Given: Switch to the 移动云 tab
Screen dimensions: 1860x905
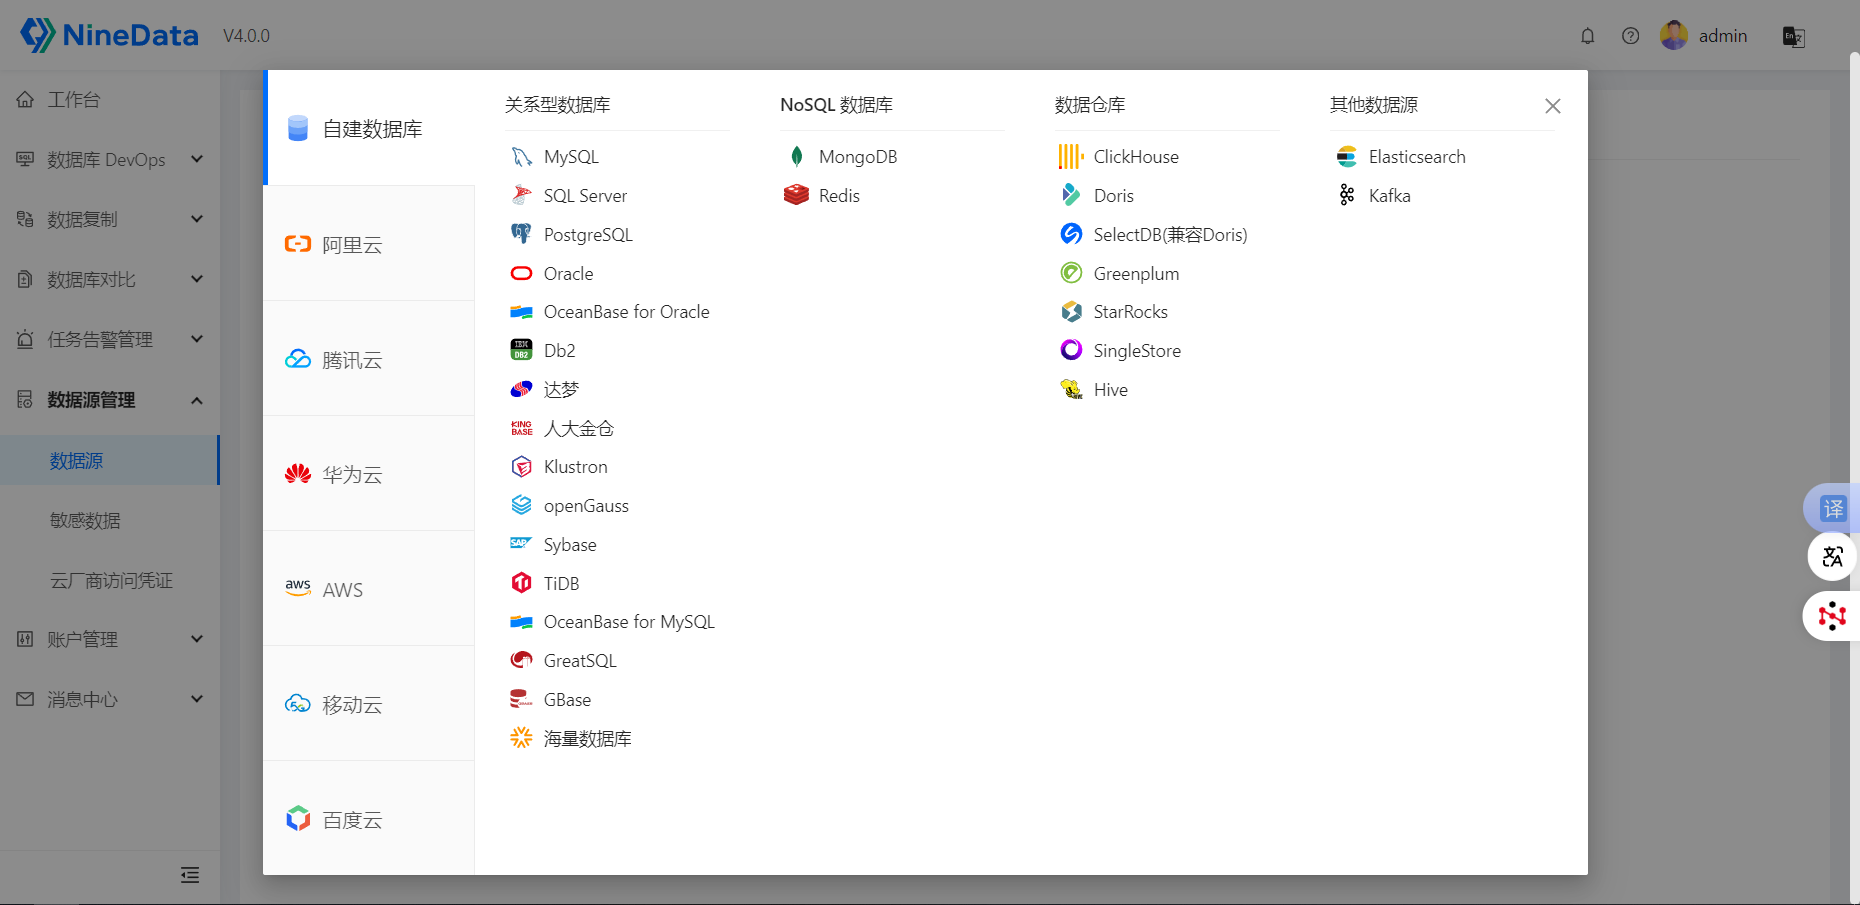Looking at the screenshot, I should point(370,704).
